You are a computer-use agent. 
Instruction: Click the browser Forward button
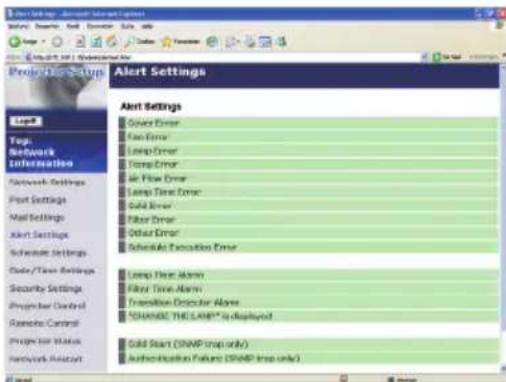click(57, 42)
